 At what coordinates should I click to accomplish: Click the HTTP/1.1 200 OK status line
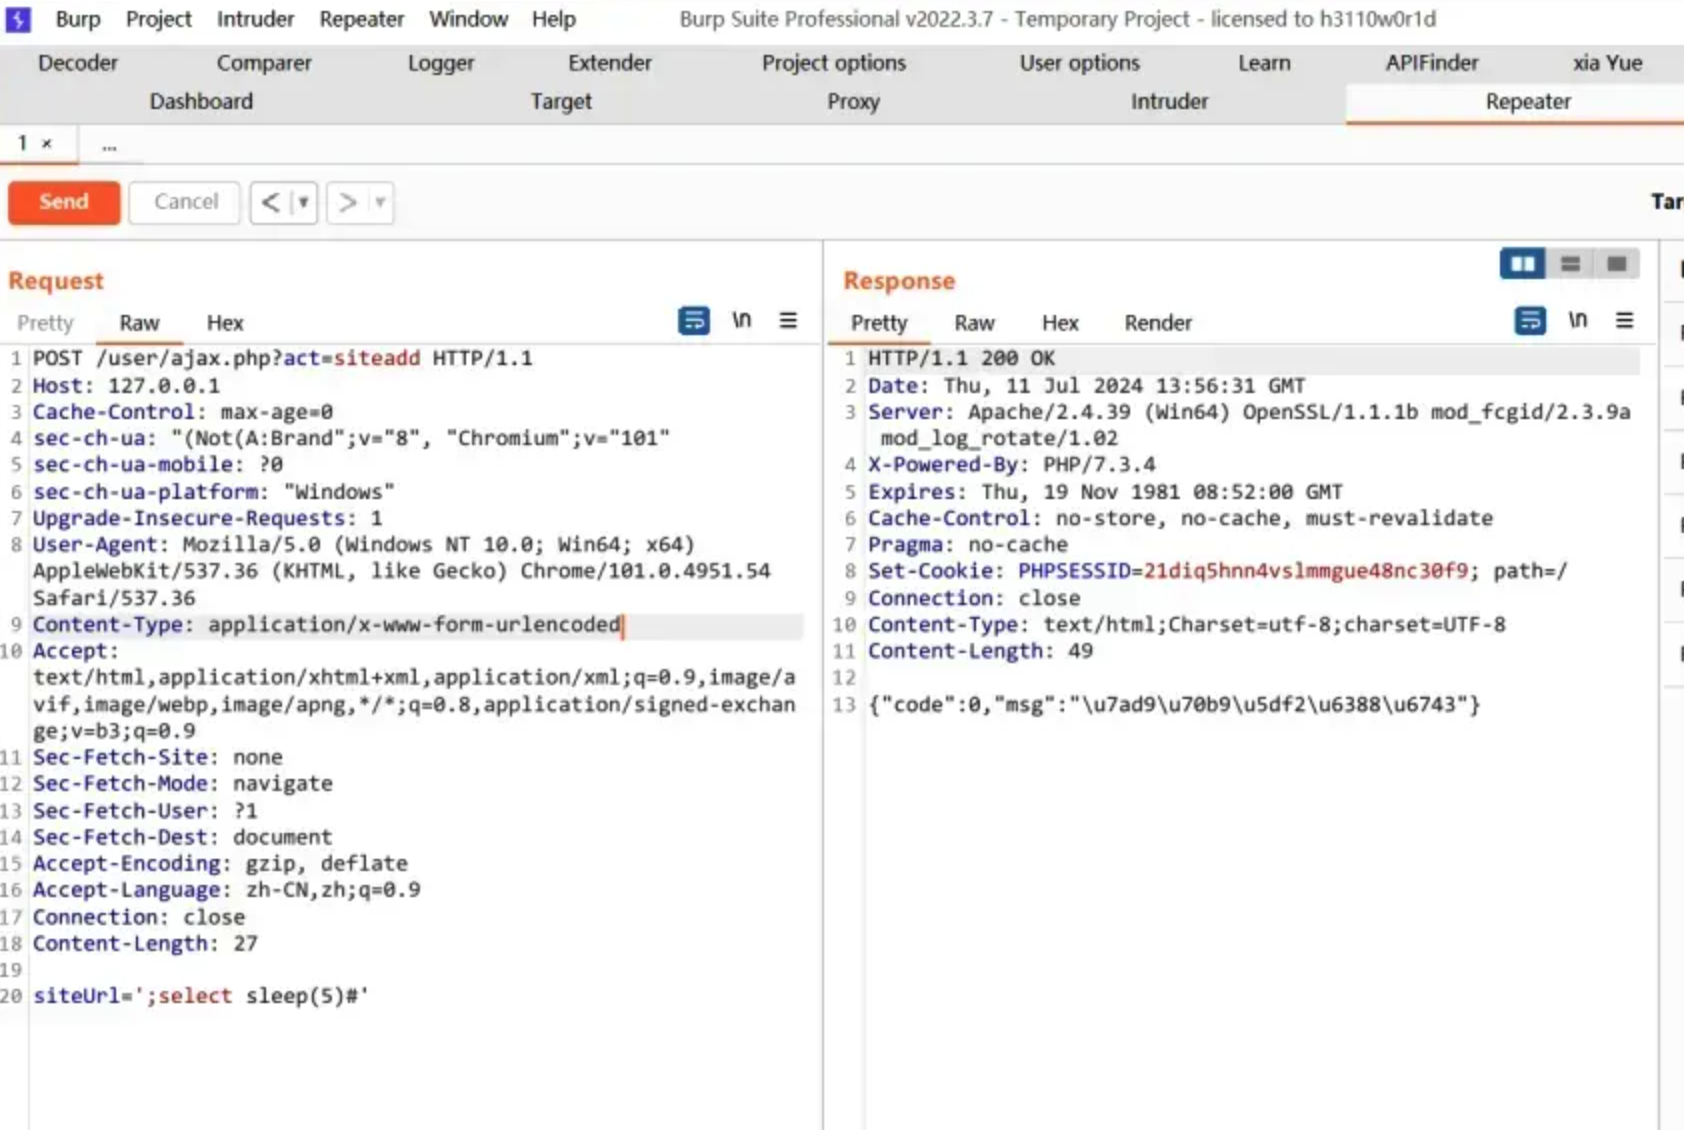(961, 358)
